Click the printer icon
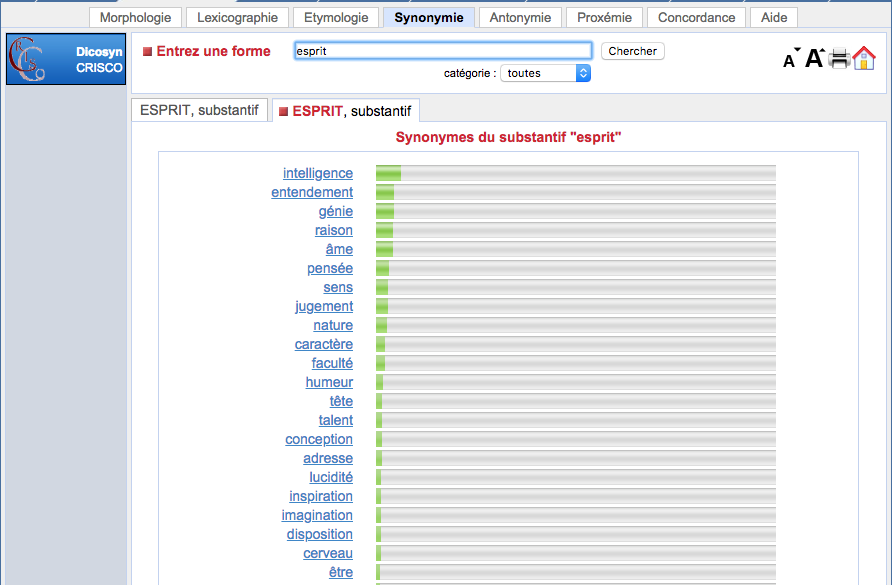The height and width of the screenshot is (585, 893). pyautogui.click(x=839, y=58)
